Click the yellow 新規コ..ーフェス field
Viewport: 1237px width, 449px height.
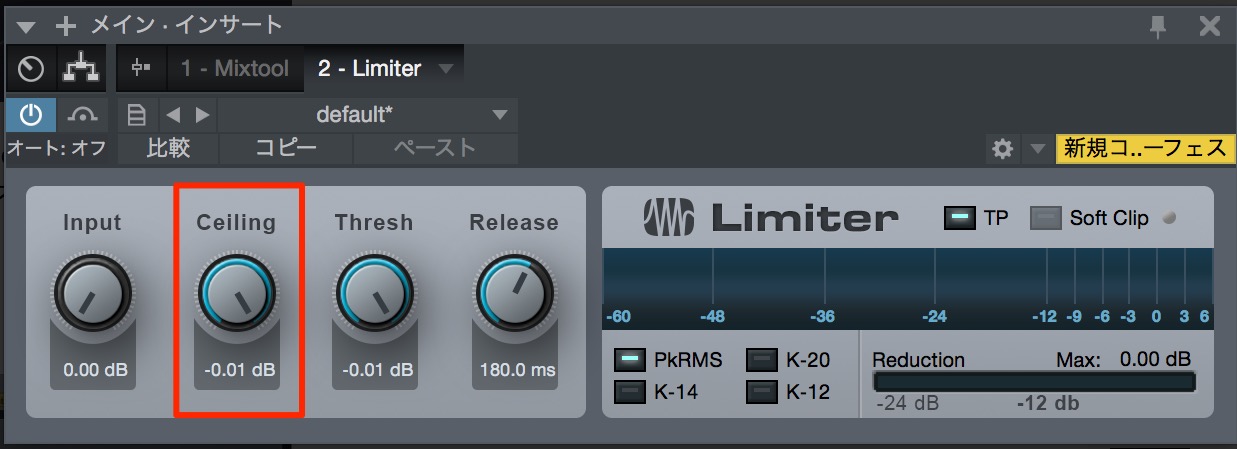coord(1145,149)
